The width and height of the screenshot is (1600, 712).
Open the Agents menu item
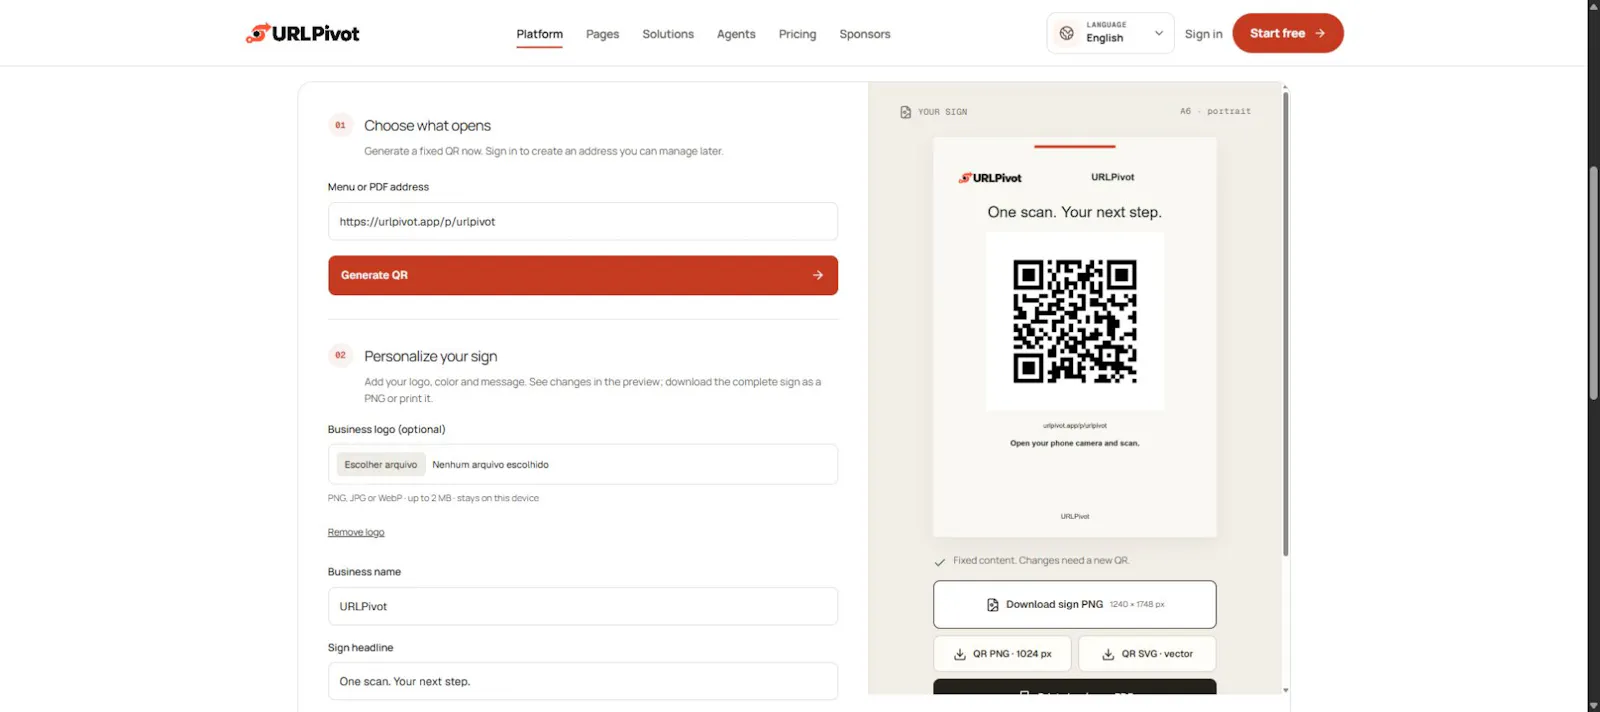[736, 34]
